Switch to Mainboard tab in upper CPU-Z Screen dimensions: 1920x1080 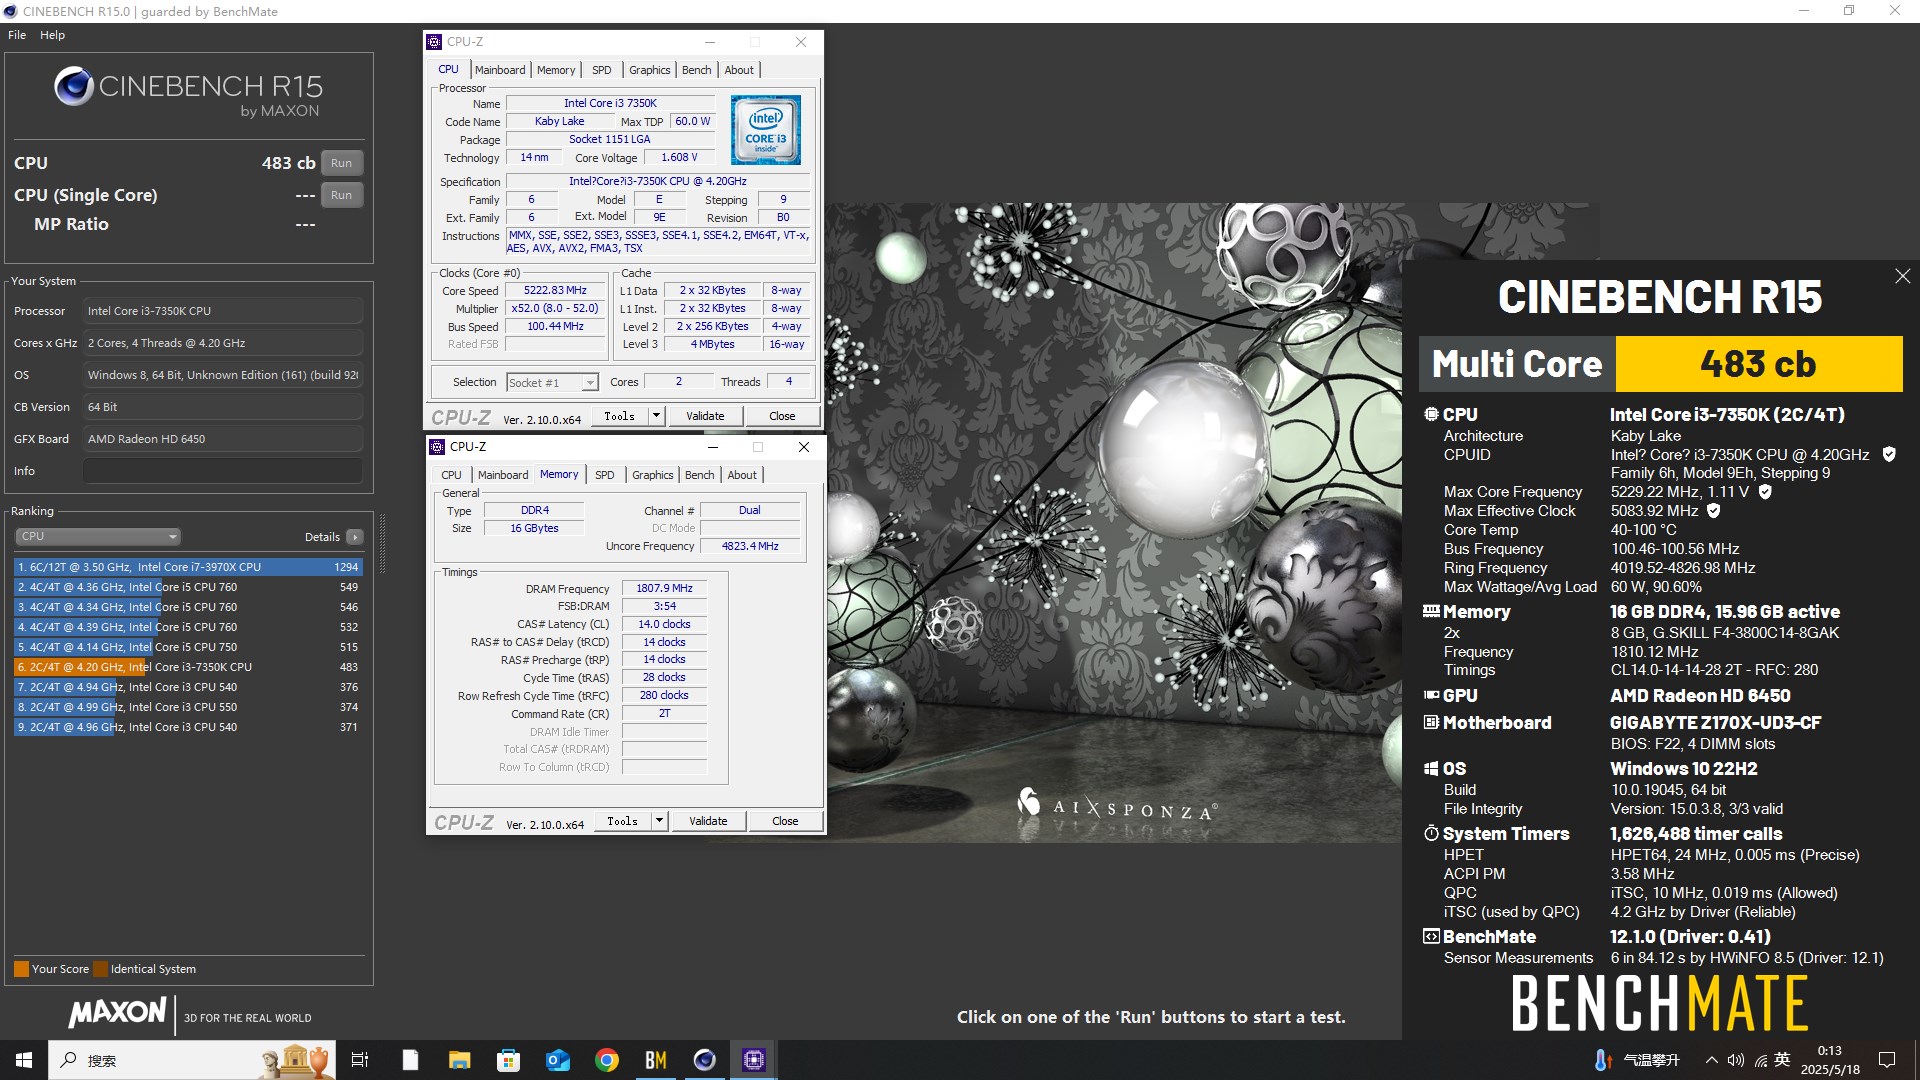500,70
